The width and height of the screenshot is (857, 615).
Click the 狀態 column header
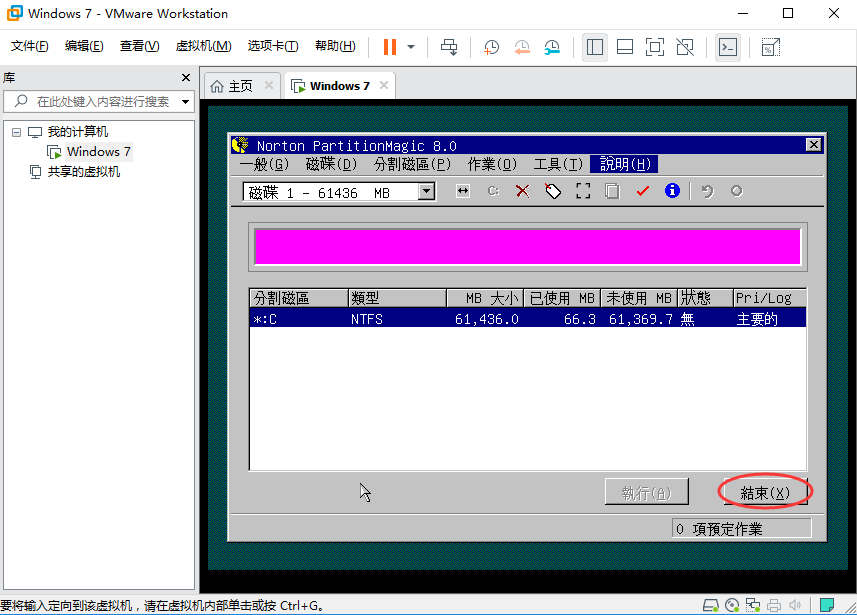click(x=705, y=298)
